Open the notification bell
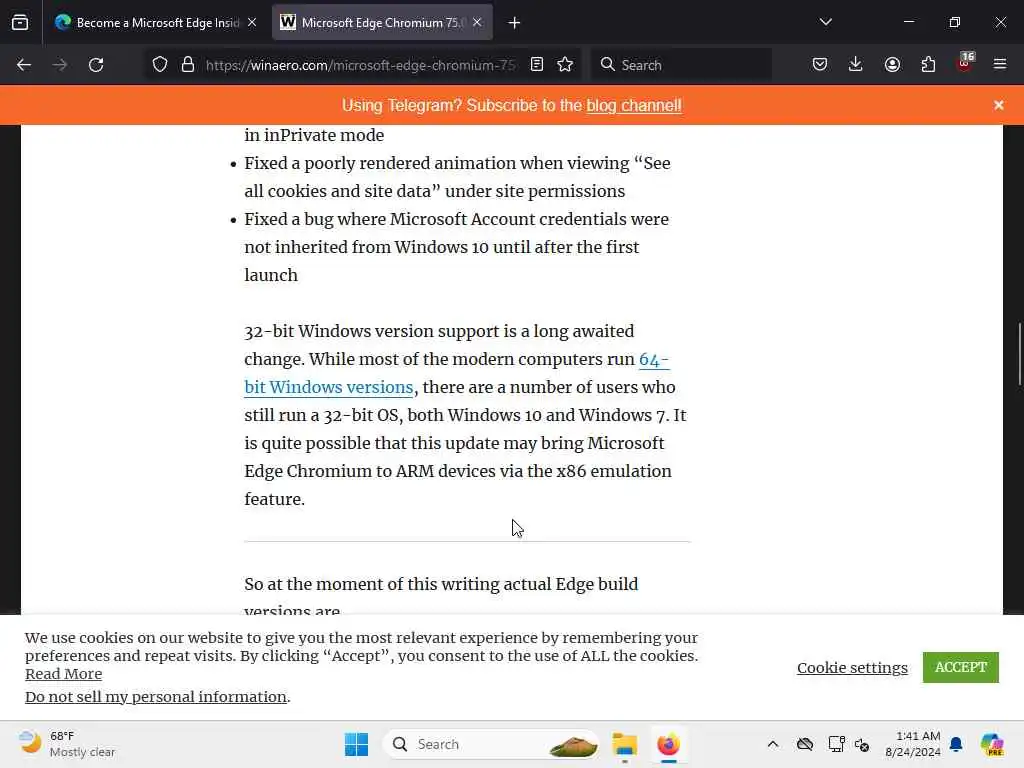Screen dimensions: 1024x768 tap(957, 744)
